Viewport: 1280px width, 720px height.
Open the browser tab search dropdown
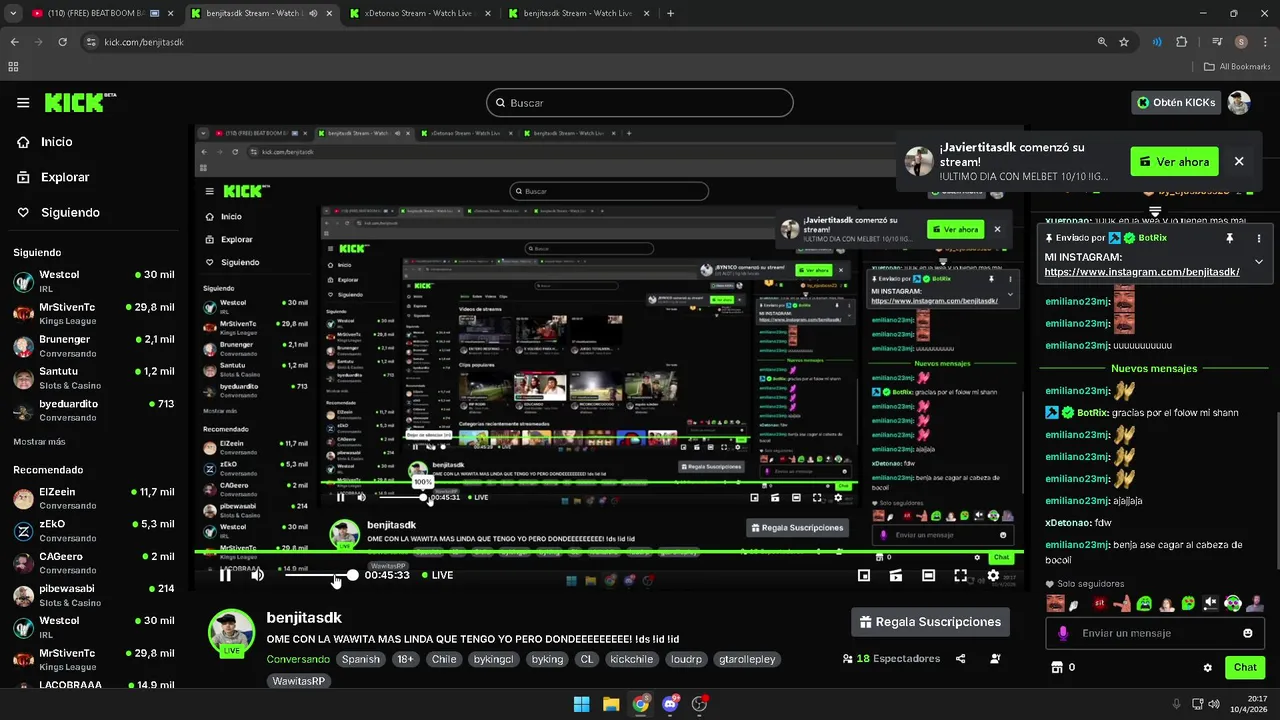tap(13, 13)
